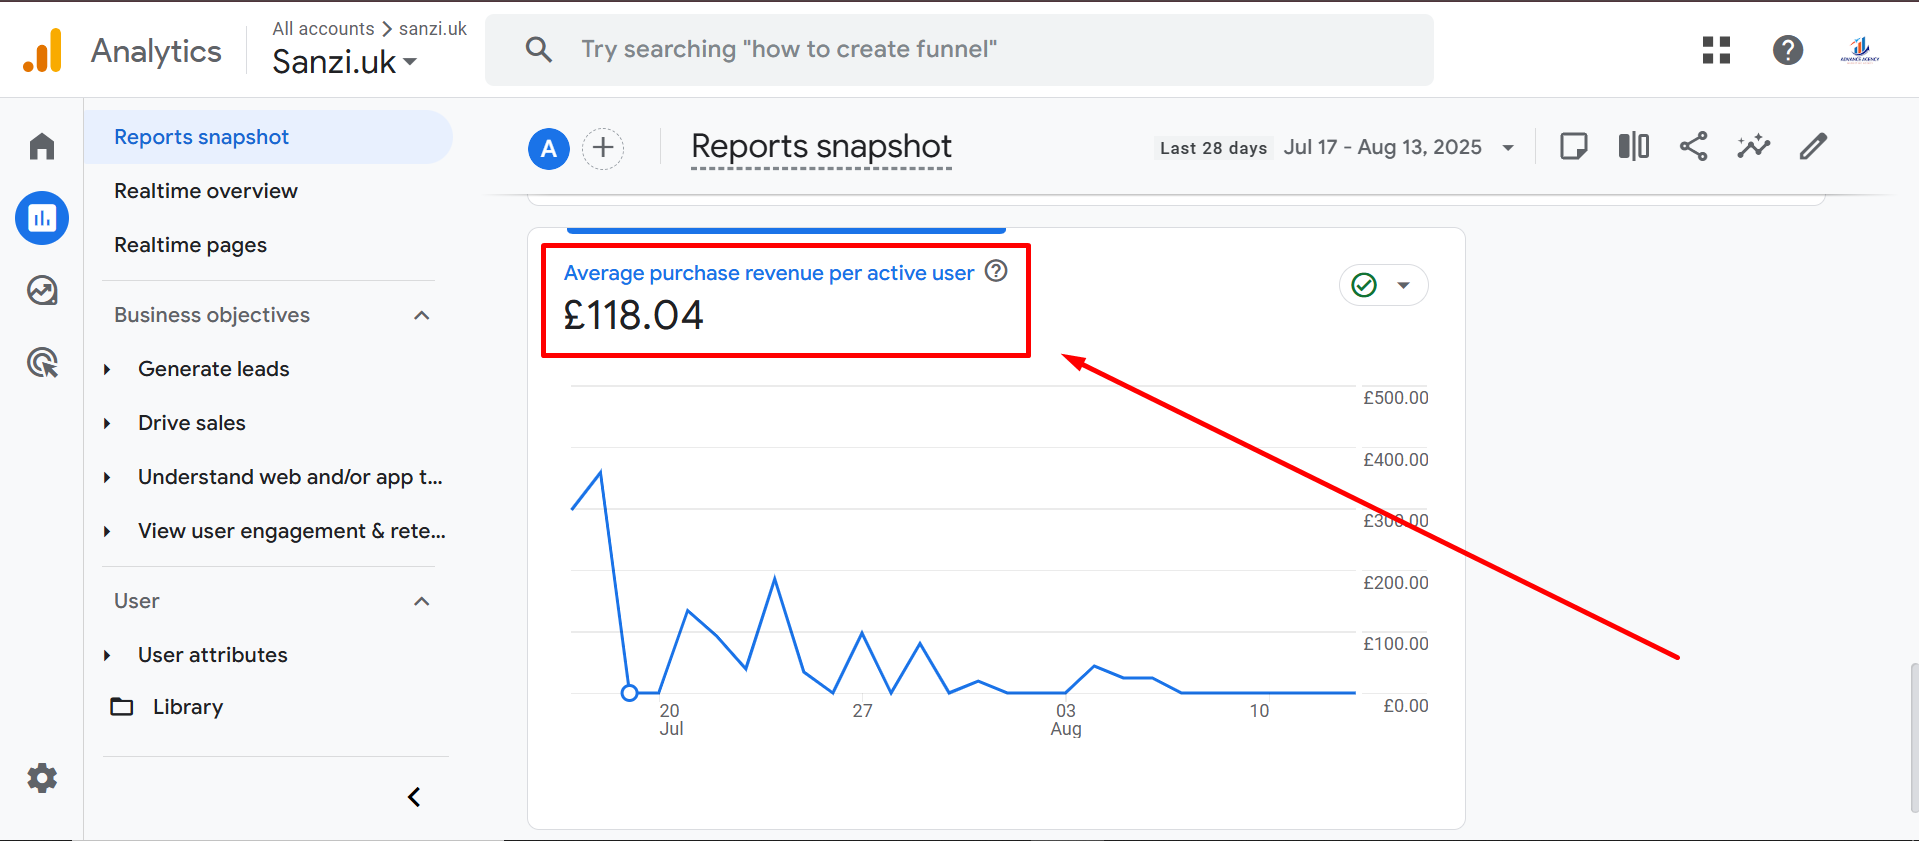This screenshot has width=1919, height=841.
Task: Open the date range dropdown
Action: pos(1397,148)
